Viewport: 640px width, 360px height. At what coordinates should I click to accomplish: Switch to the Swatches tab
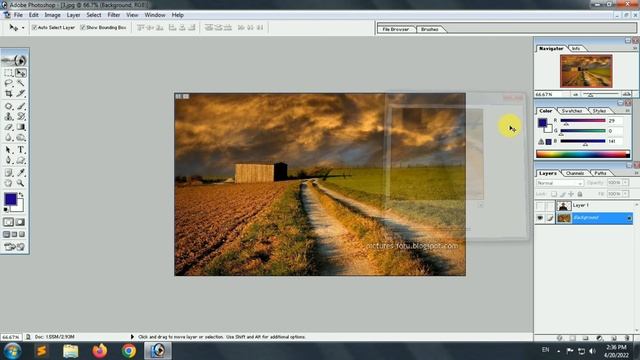tap(571, 111)
